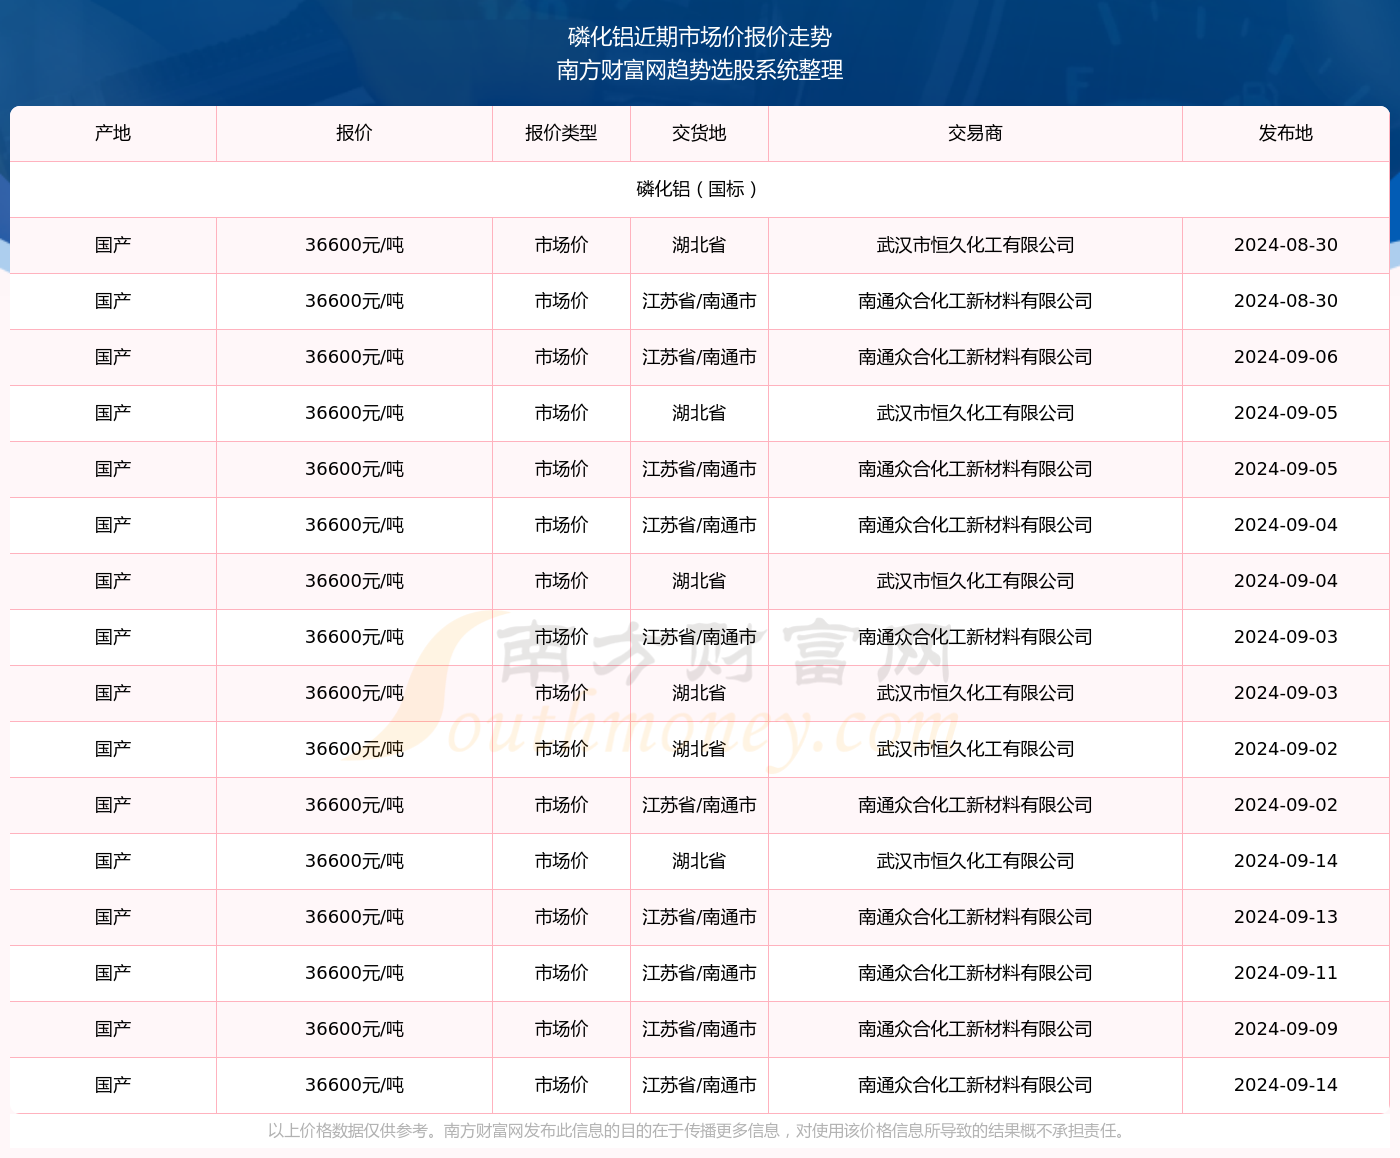This screenshot has height=1158, width=1400.
Task: Select 2024-09-05 in the 南通众合化工 row
Action: click(x=1285, y=469)
